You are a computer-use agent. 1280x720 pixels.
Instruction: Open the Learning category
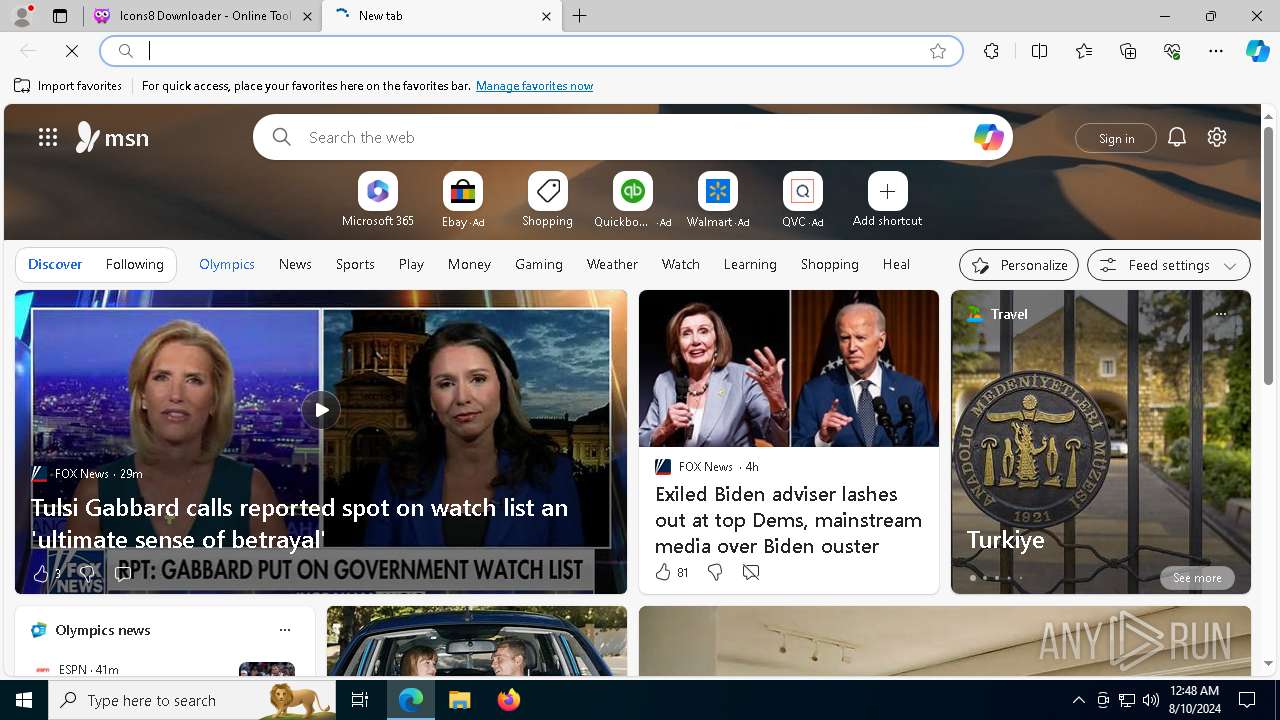[x=750, y=264]
